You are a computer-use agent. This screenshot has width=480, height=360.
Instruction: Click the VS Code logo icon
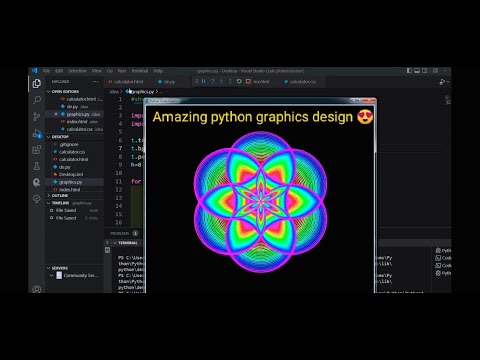point(34,71)
